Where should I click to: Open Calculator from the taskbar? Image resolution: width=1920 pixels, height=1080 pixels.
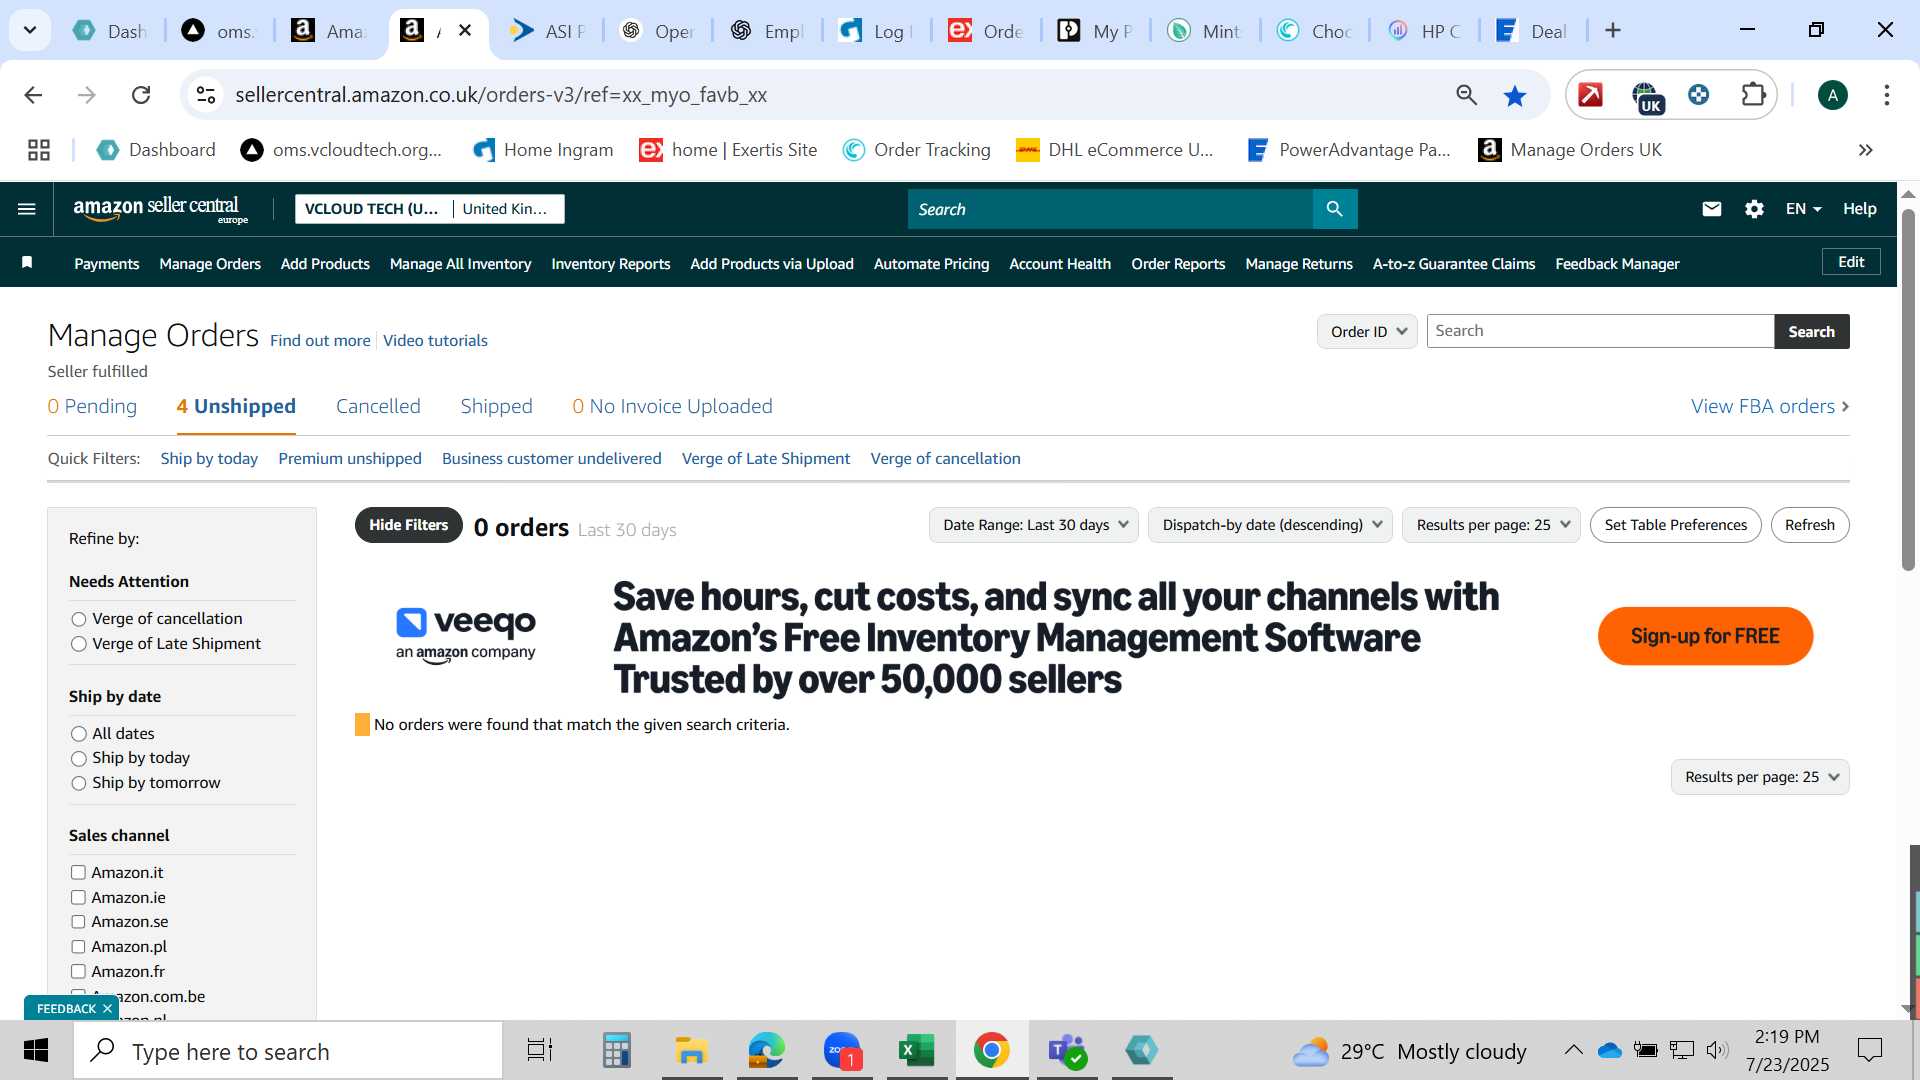coord(616,1051)
